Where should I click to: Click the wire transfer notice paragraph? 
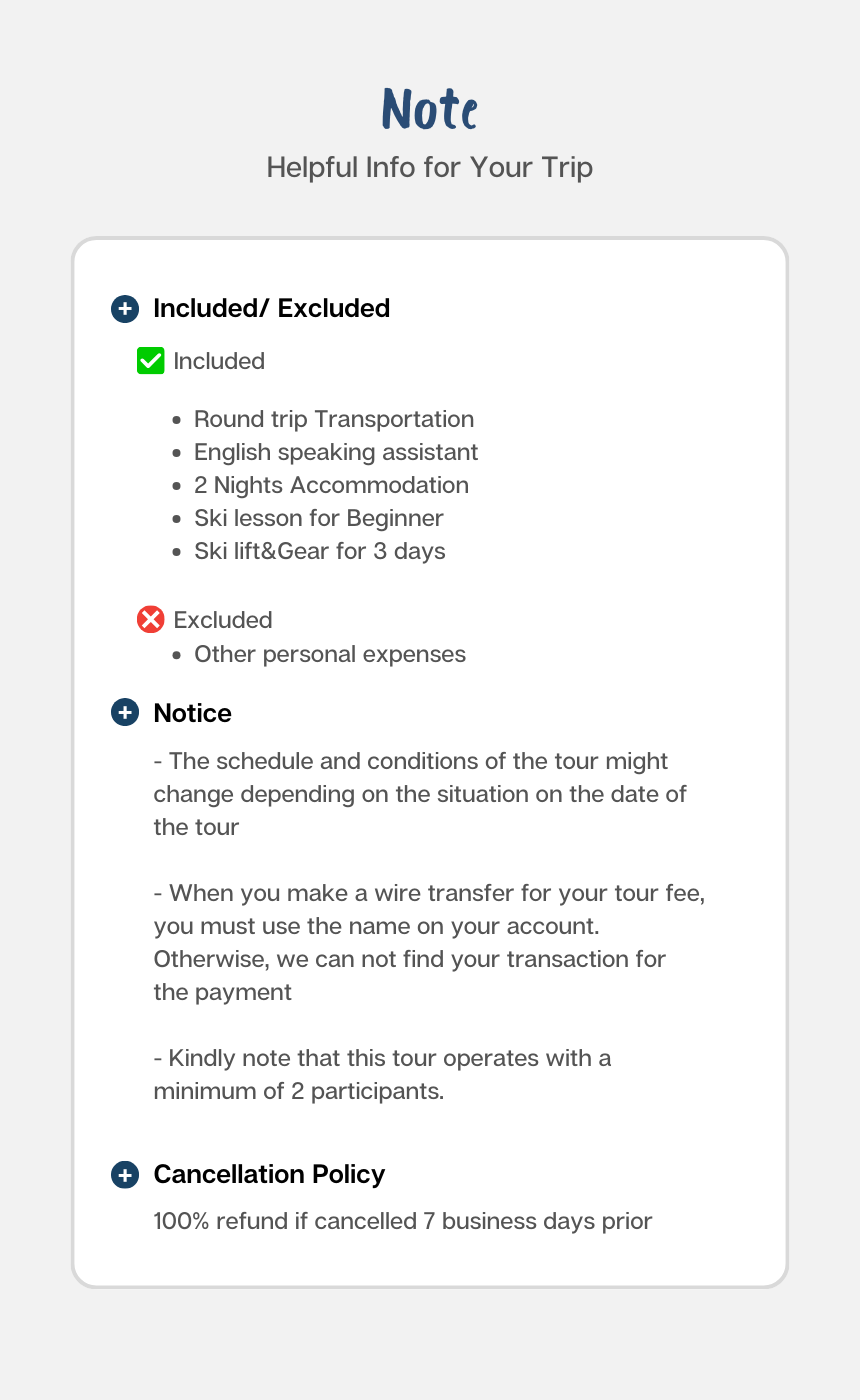(420, 942)
